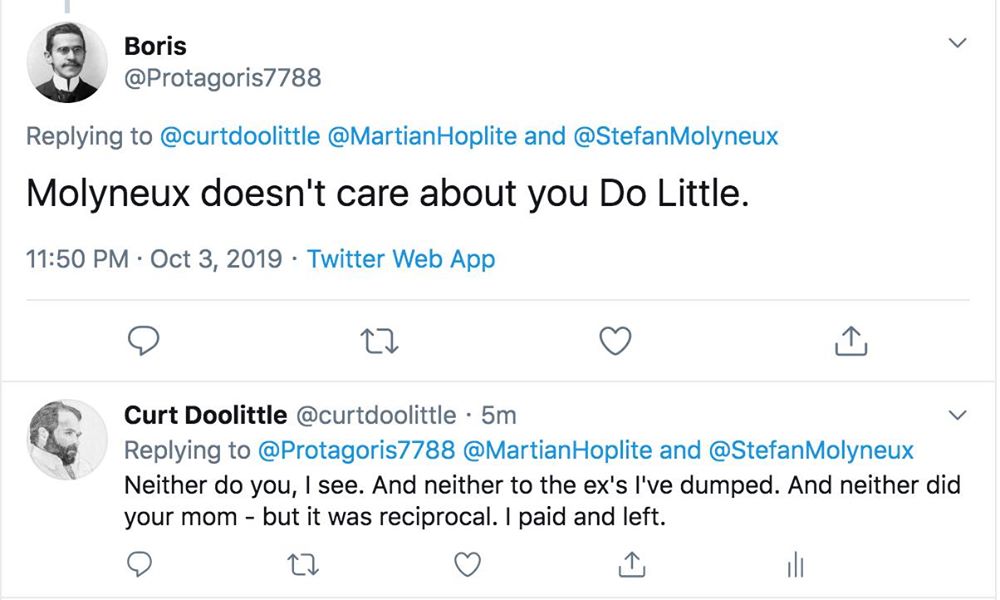Viewport: 1000px width, 600px height.
Task: Expand options chevron on Curt Doolittle's reply
Action: [x=957, y=414]
